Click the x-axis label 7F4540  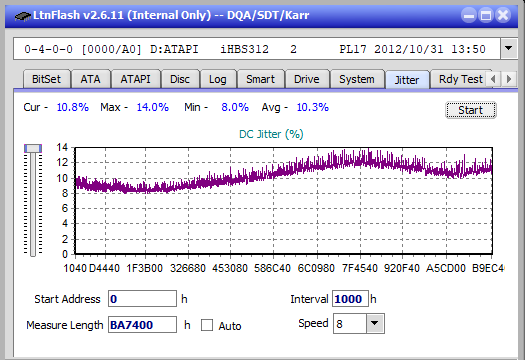click(x=360, y=268)
